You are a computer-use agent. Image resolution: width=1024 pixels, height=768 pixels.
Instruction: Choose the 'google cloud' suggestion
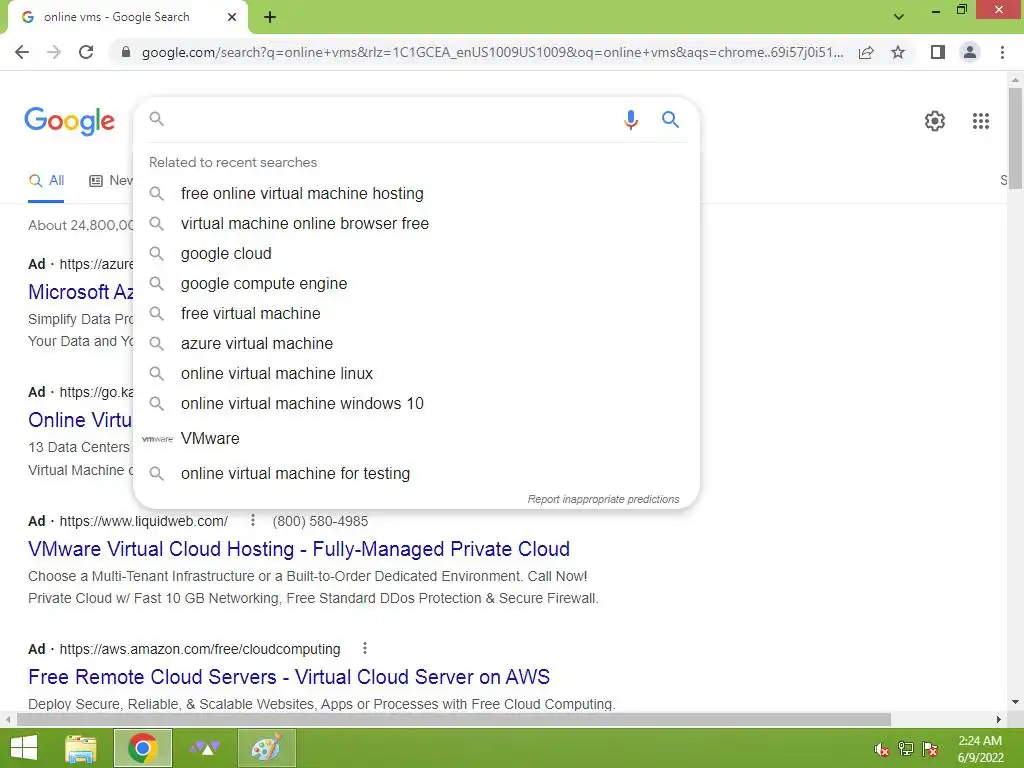416,253
